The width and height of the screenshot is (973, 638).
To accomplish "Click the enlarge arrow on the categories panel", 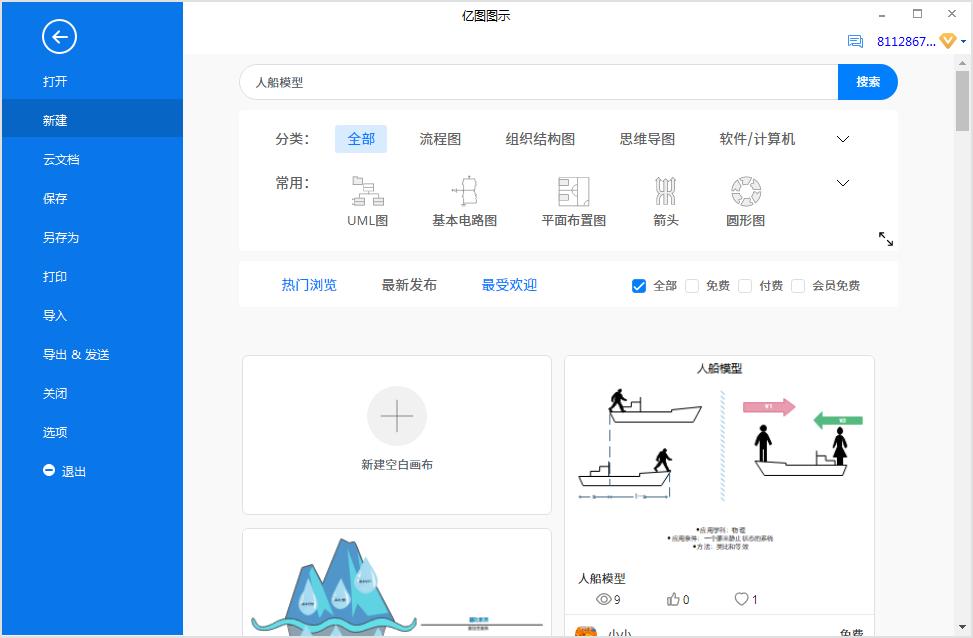I will click(885, 239).
